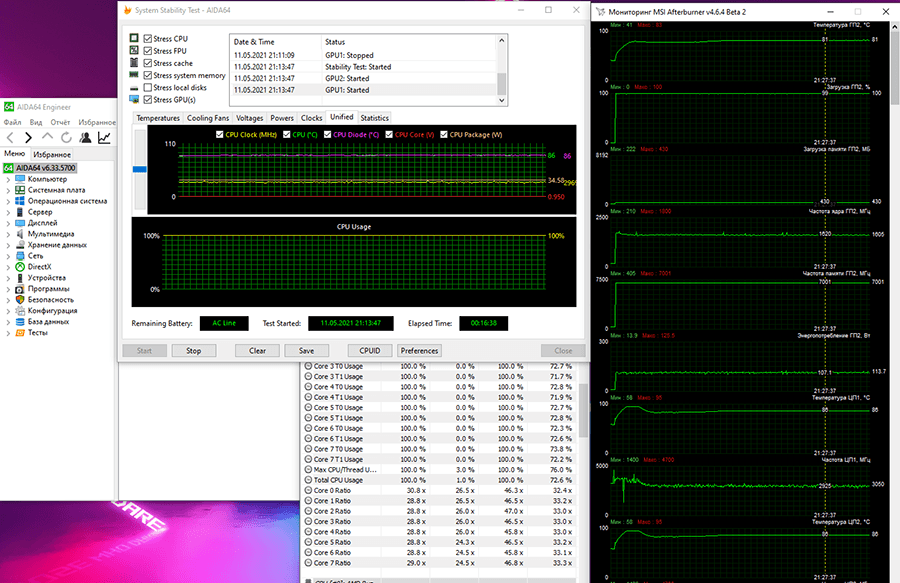This screenshot has height=583, width=900.
Task: Click the forward arrow in AIDA64 toolbar
Action: click(x=28, y=138)
